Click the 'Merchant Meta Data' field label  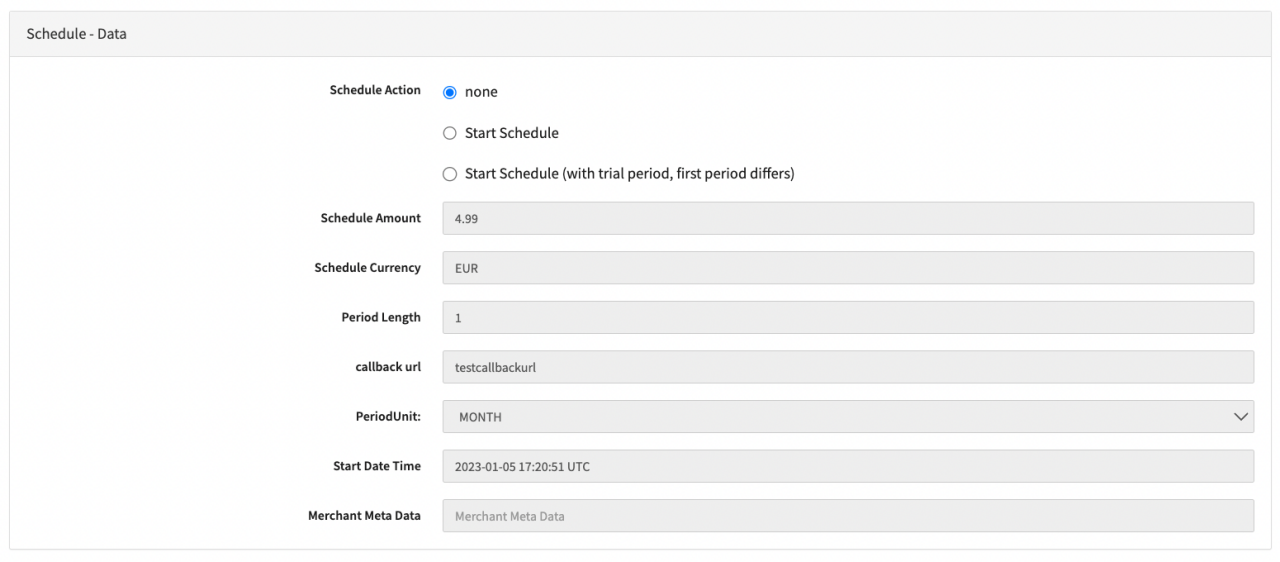tap(364, 516)
